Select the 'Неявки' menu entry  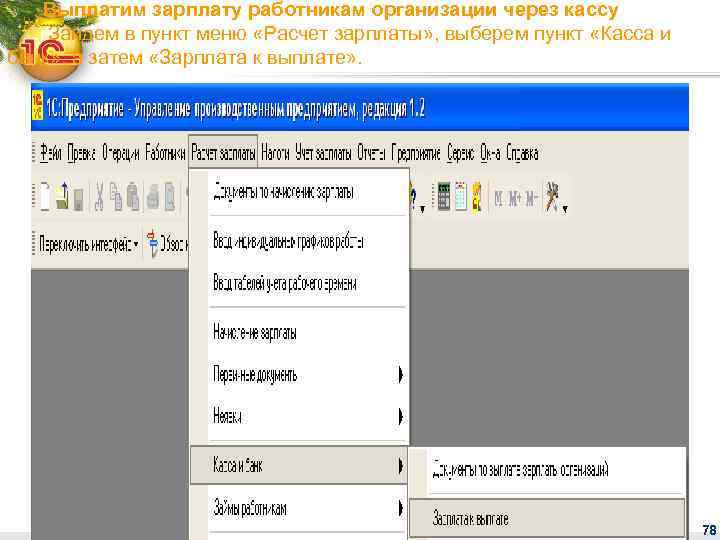[x=298, y=416]
